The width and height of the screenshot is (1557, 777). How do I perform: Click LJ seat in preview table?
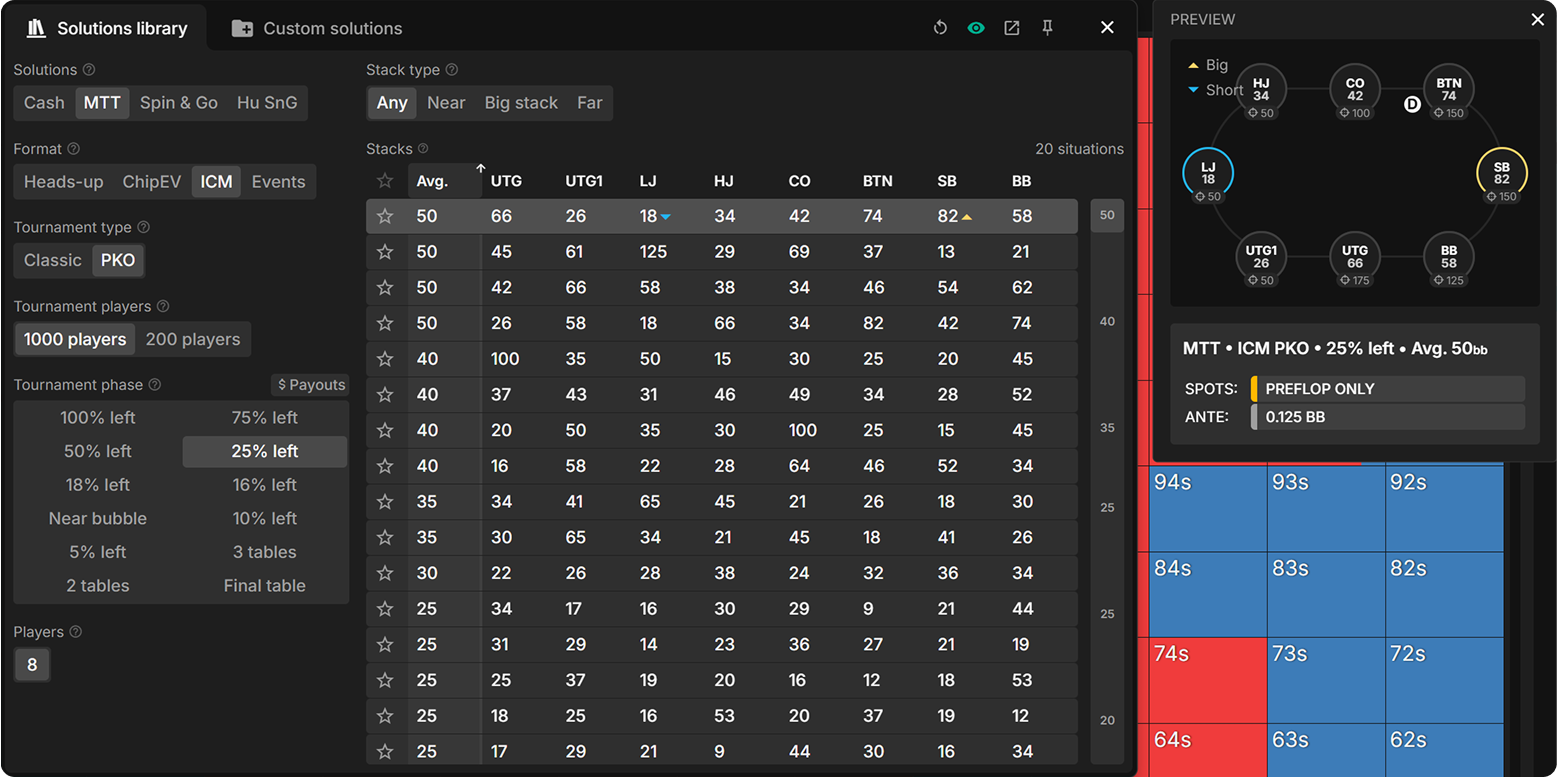(x=1208, y=173)
